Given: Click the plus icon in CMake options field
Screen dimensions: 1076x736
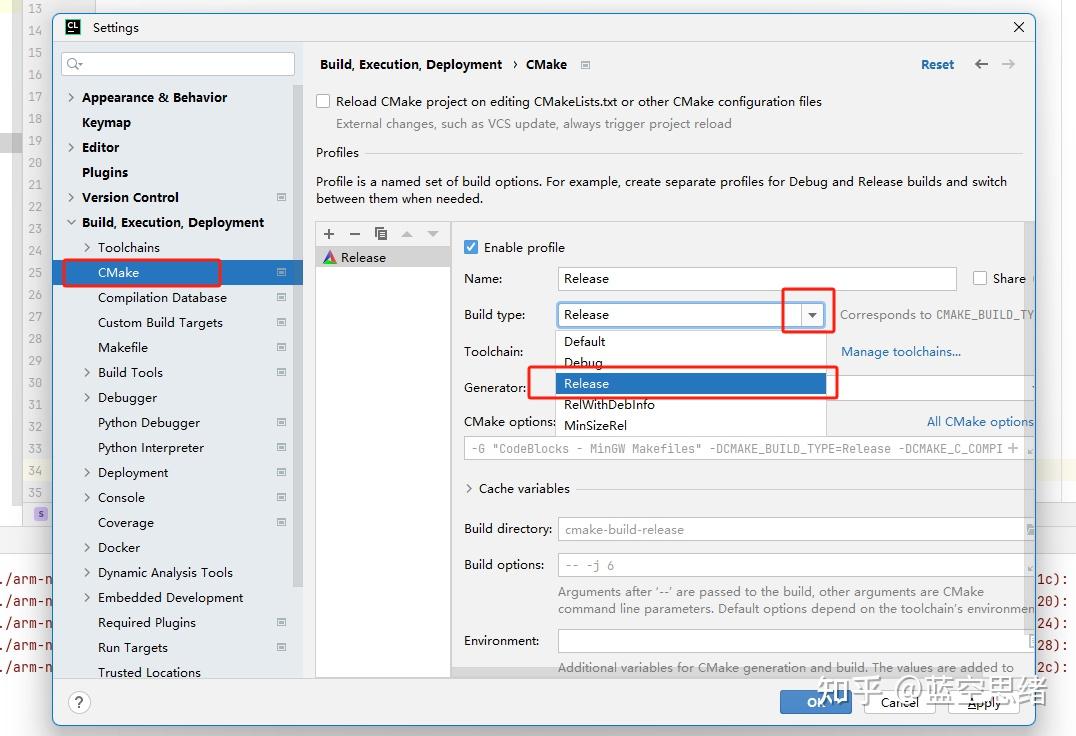Looking at the screenshot, I should tap(1013, 448).
